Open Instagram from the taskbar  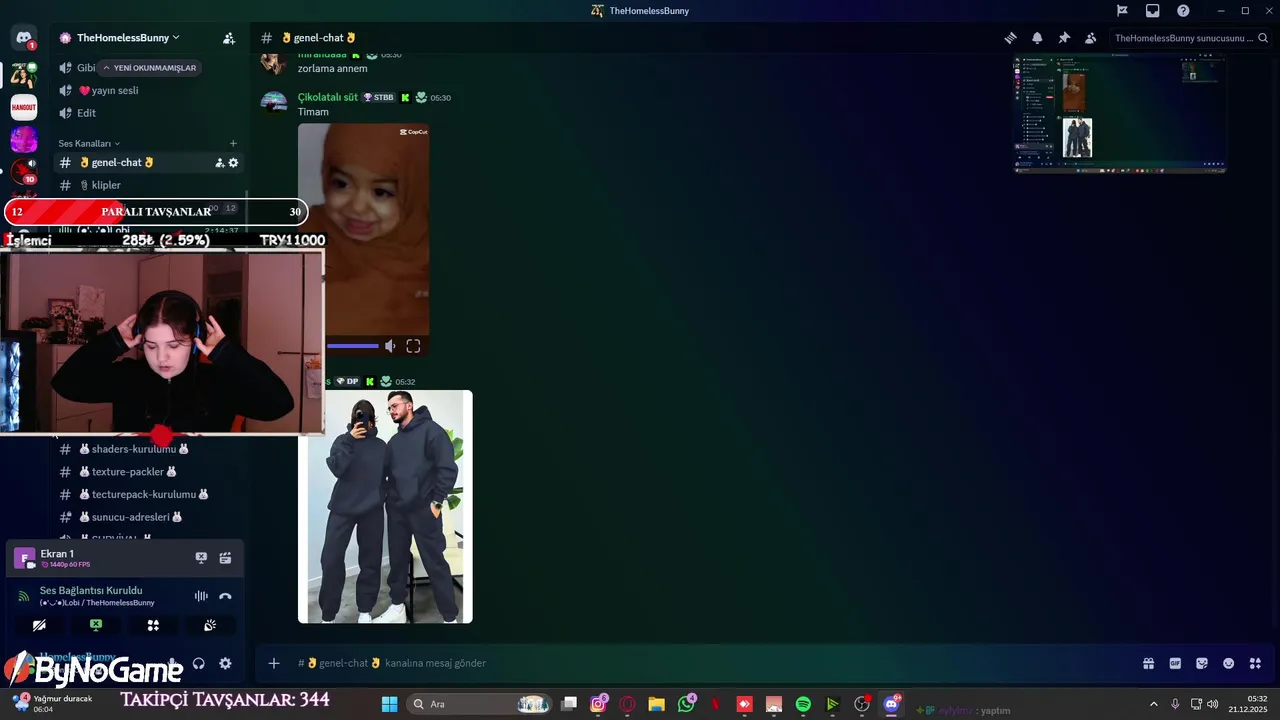click(x=598, y=704)
